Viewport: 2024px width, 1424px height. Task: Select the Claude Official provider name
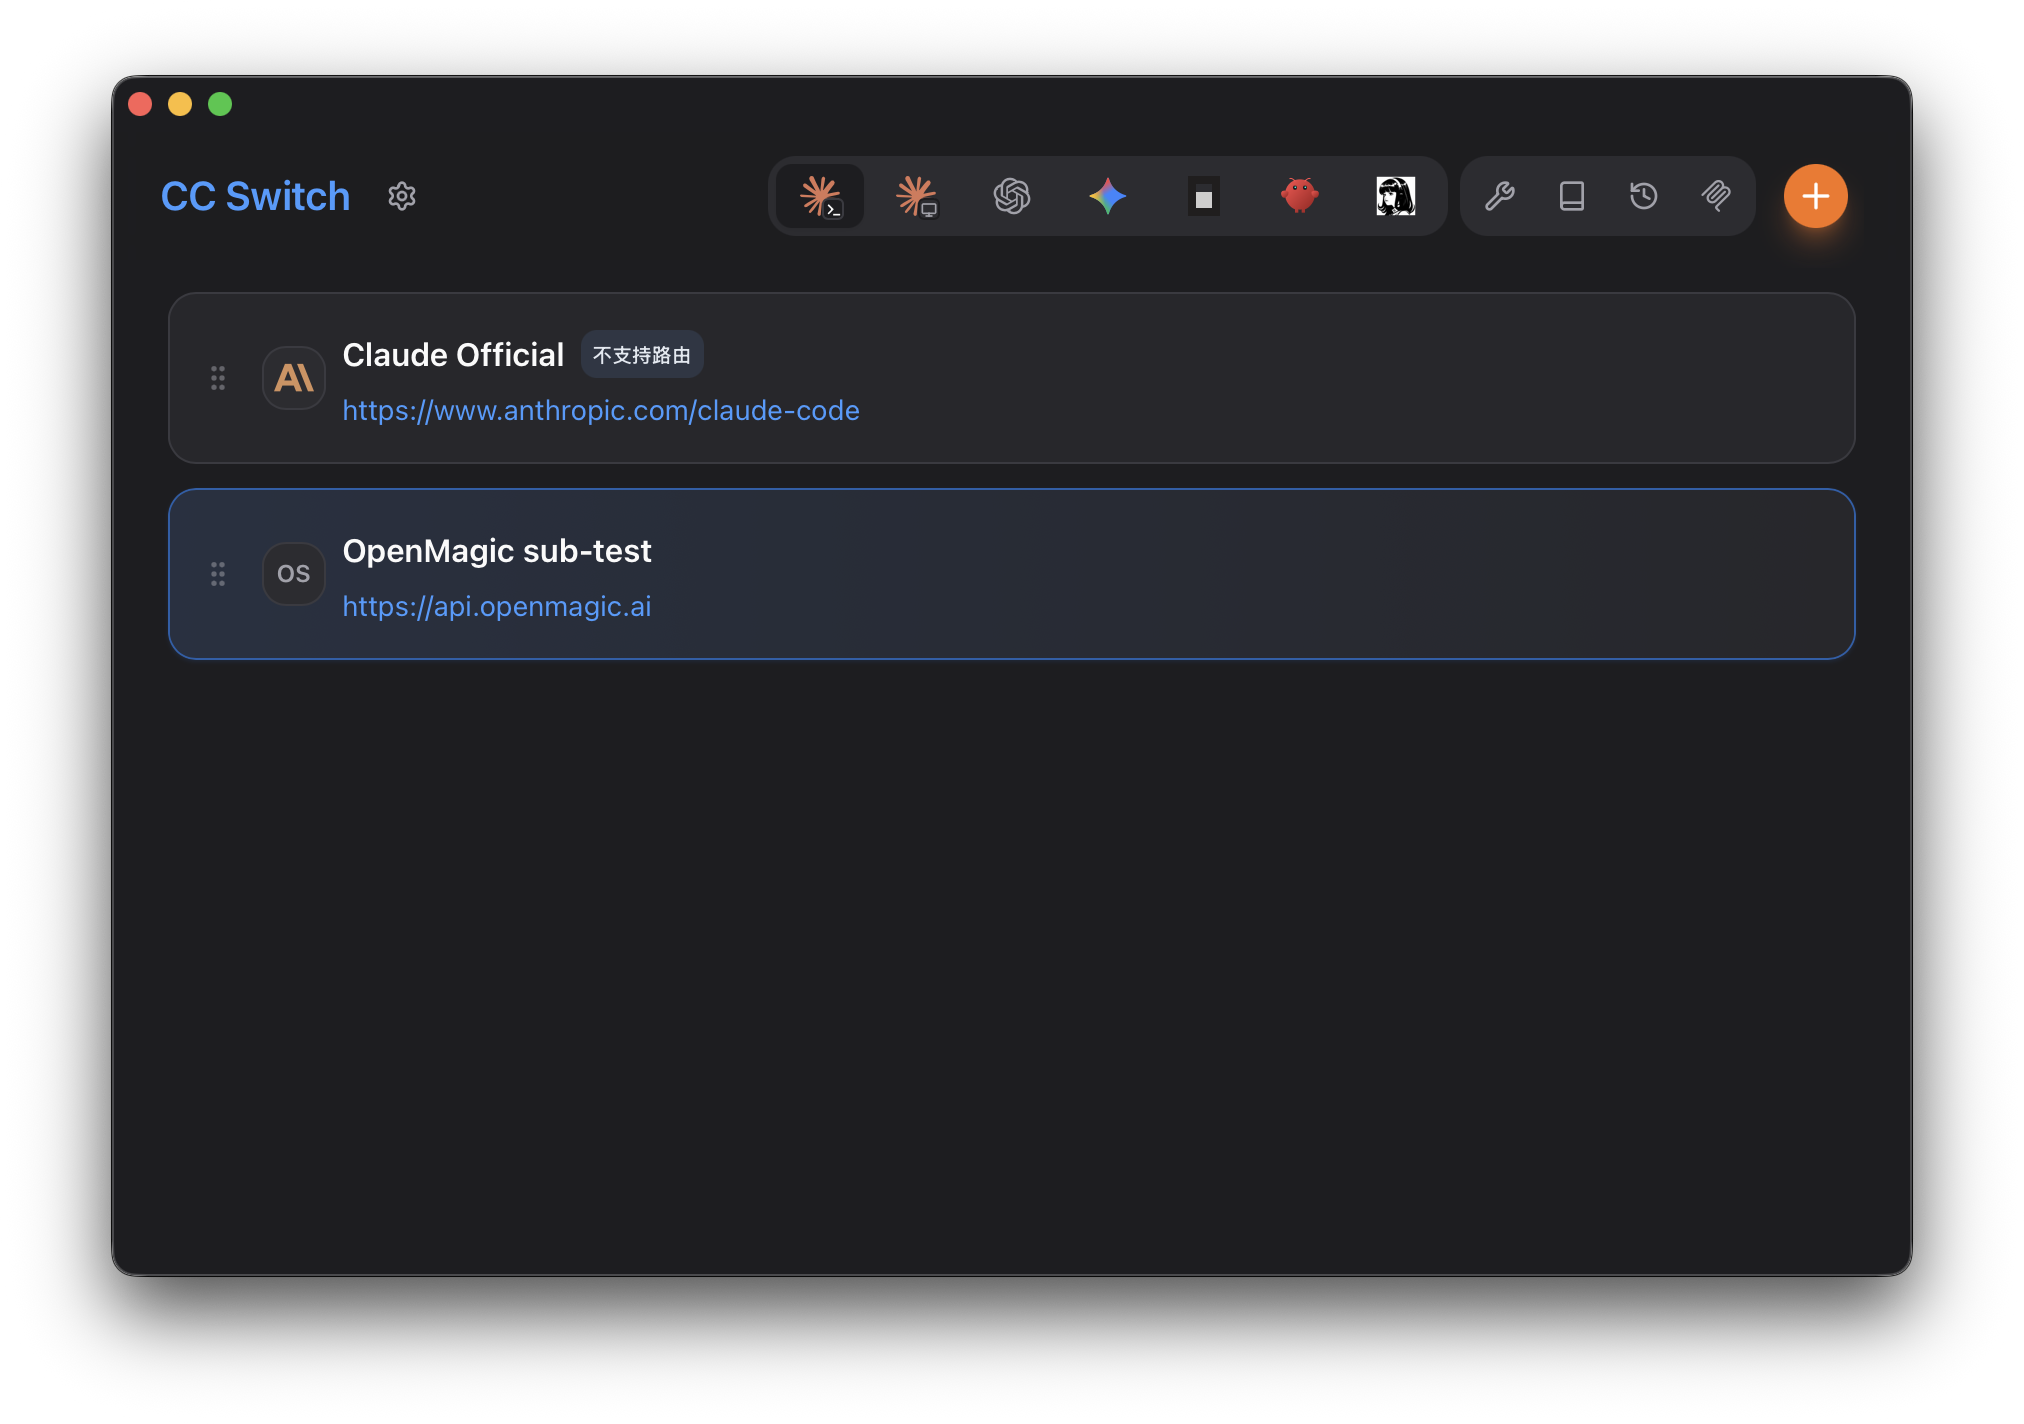click(453, 355)
